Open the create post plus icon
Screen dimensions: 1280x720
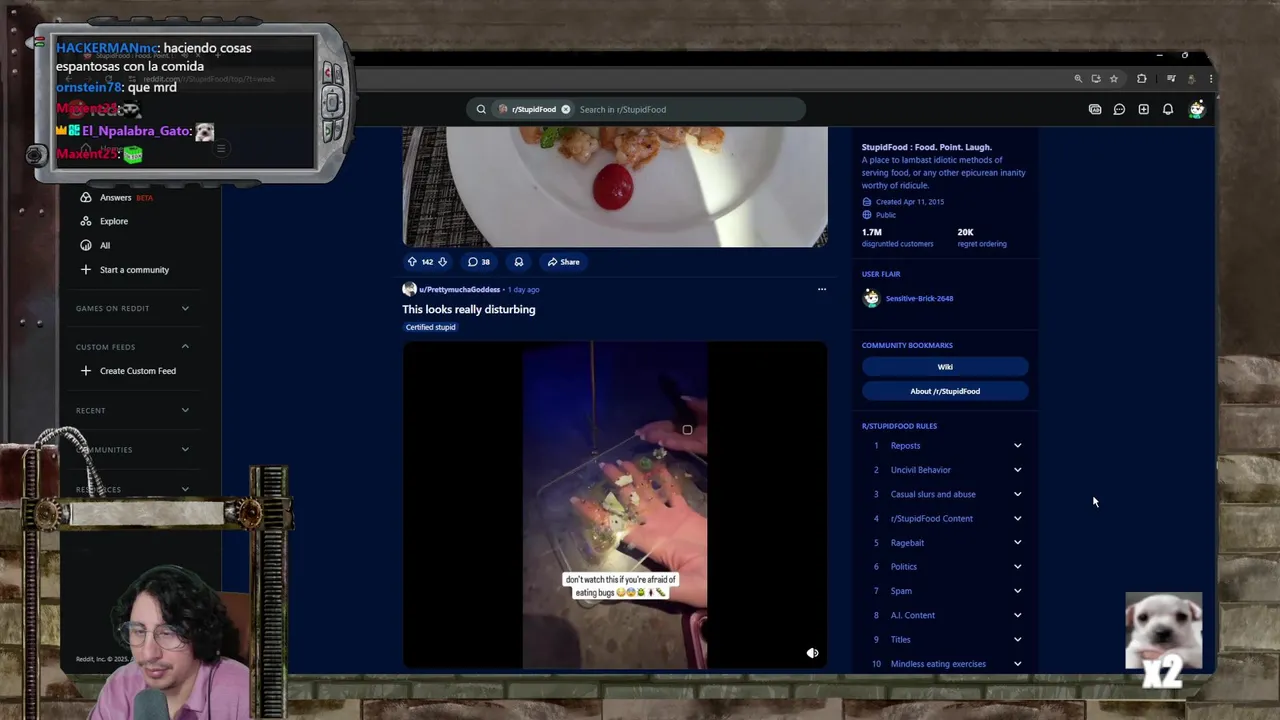tap(1143, 109)
